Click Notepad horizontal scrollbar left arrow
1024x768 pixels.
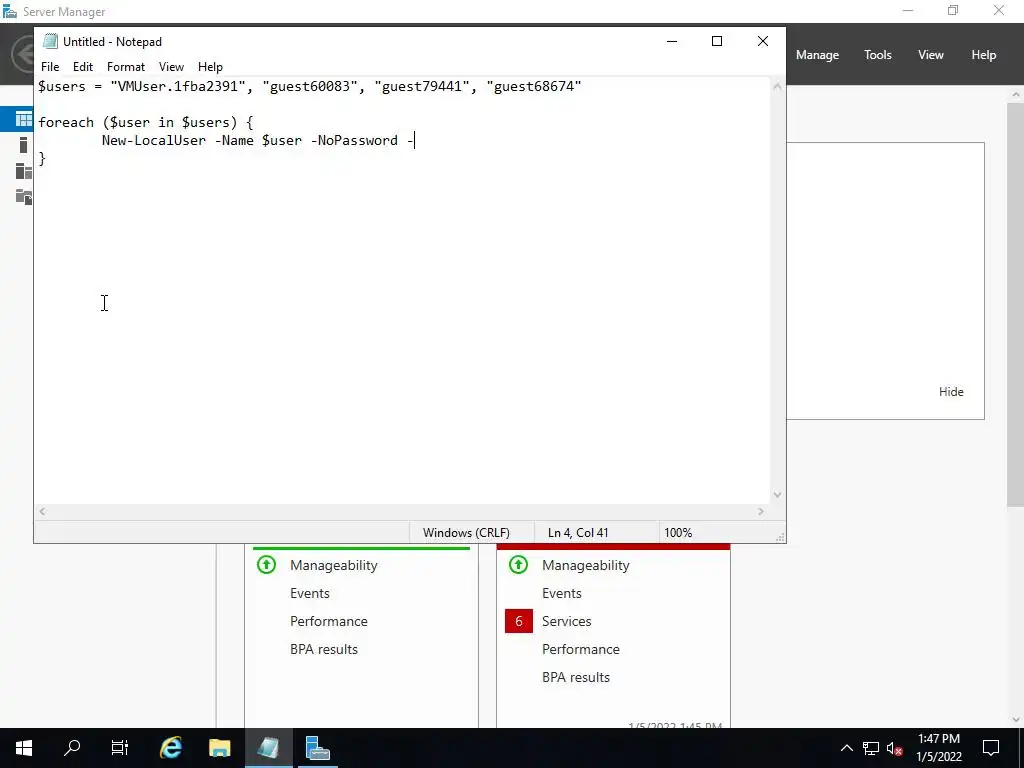(x=42, y=511)
